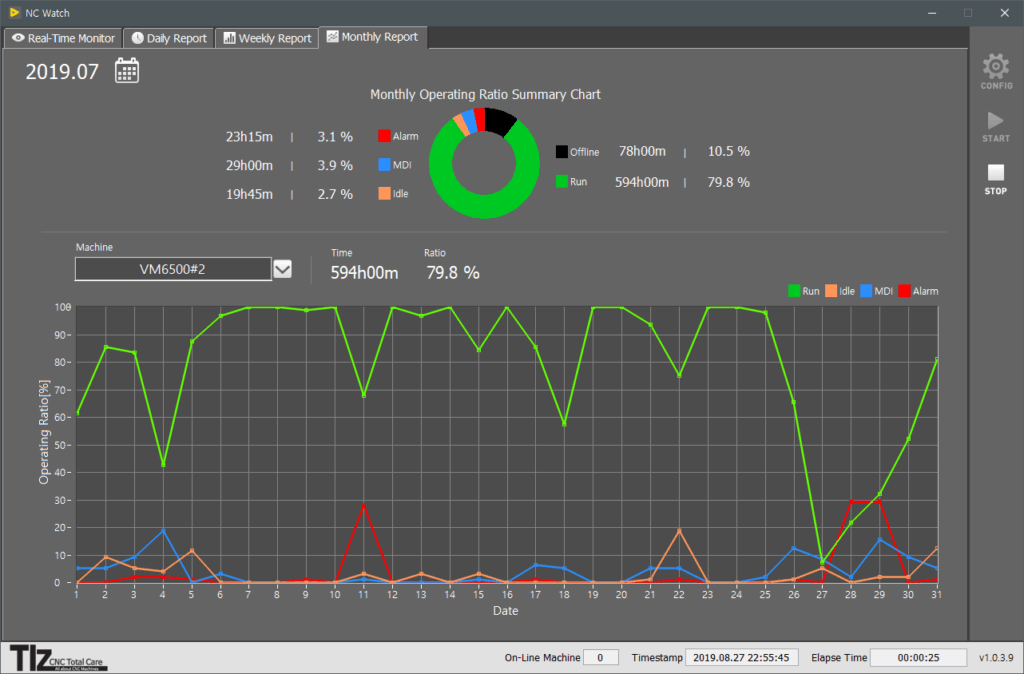The image size is (1024, 674).
Task: Click the black Offline legend swatch
Action: tap(562, 152)
